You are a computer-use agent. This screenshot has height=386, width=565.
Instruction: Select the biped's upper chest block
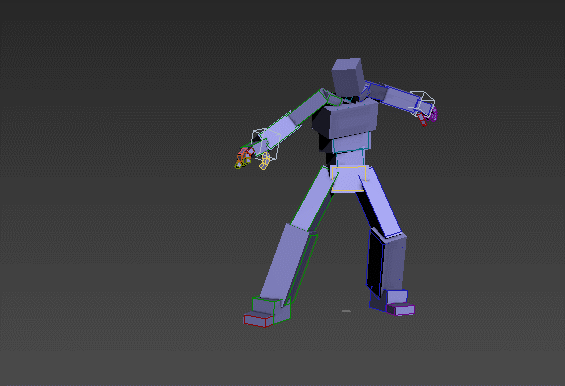(346, 120)
